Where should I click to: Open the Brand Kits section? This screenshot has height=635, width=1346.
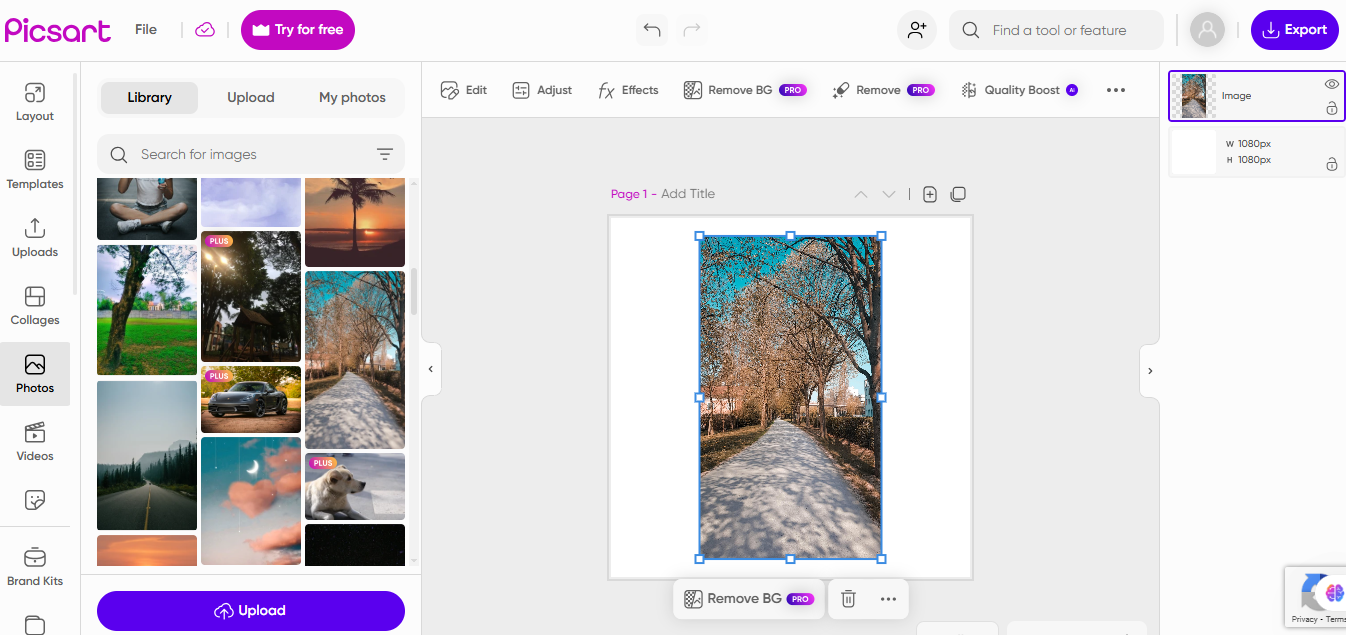tap(34, 565)
